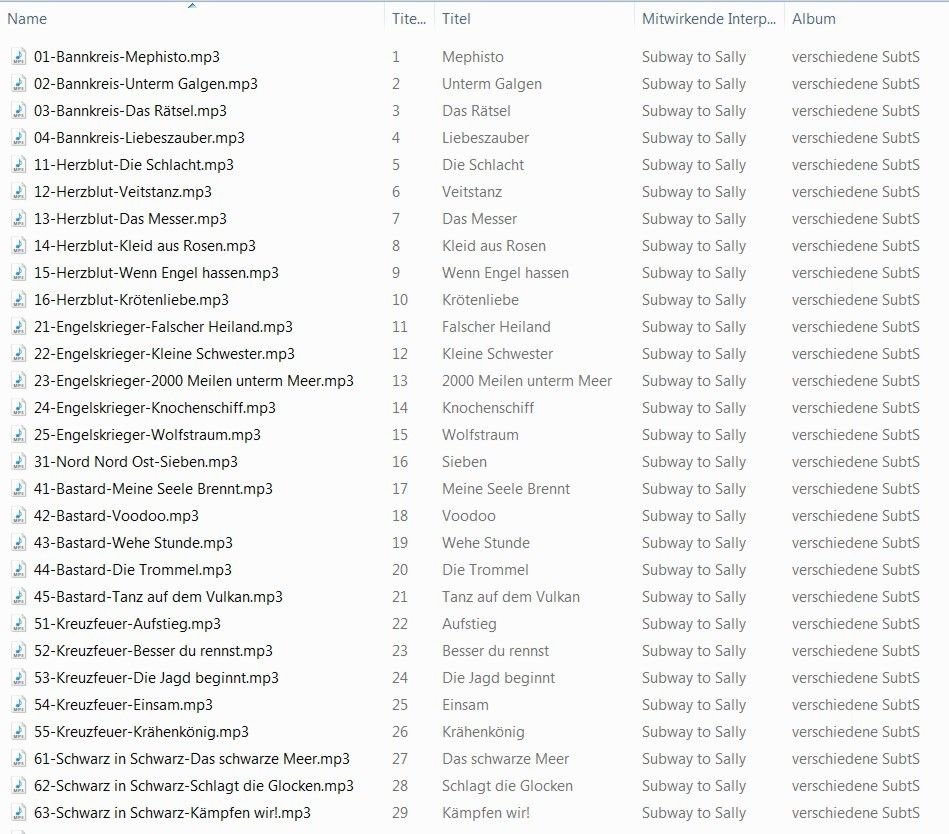Click the file icon of 12-Herzblut-Veitstanz.mp3
949x834 pixels.
pyautogui.click(x=19, y=192)
